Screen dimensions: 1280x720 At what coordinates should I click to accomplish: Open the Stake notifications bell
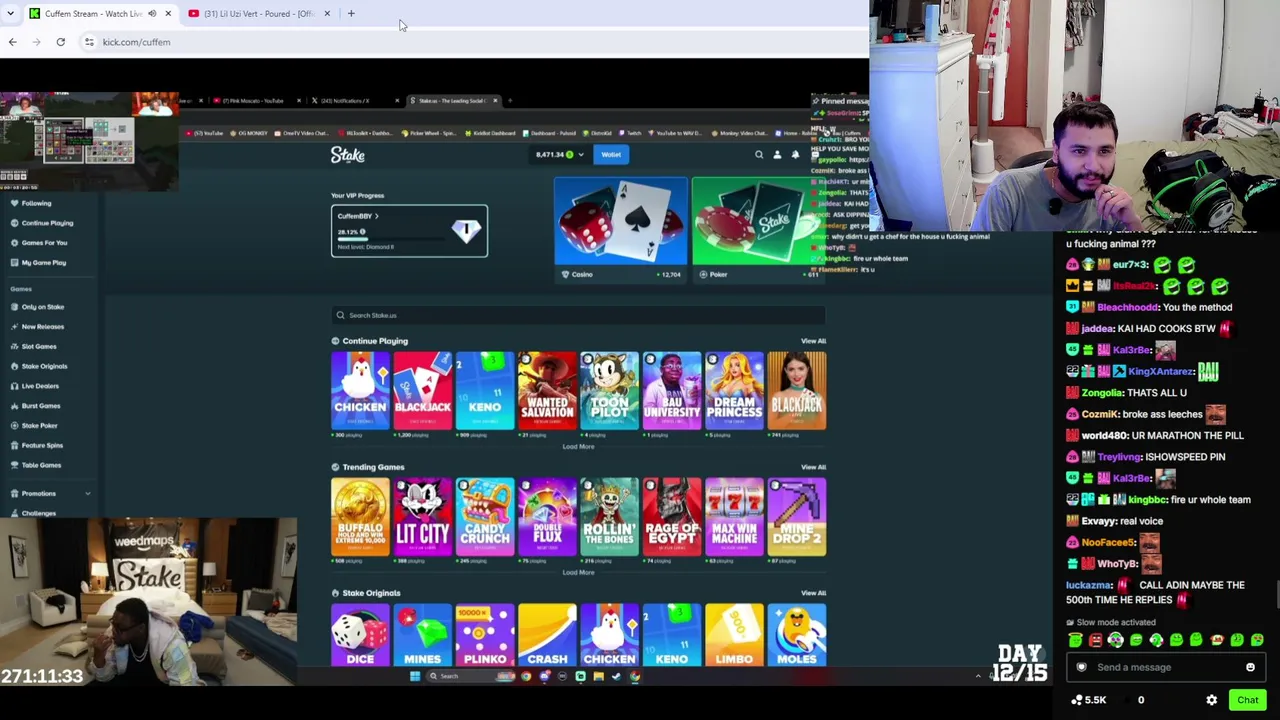point(795,155)
